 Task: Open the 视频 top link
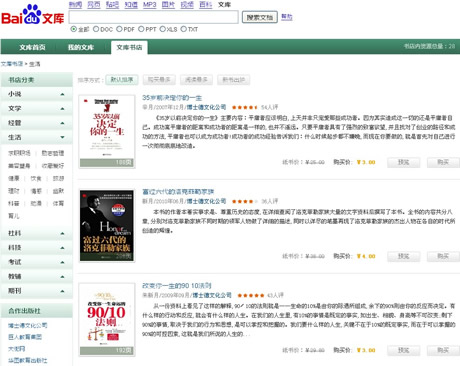click(187, 5)
